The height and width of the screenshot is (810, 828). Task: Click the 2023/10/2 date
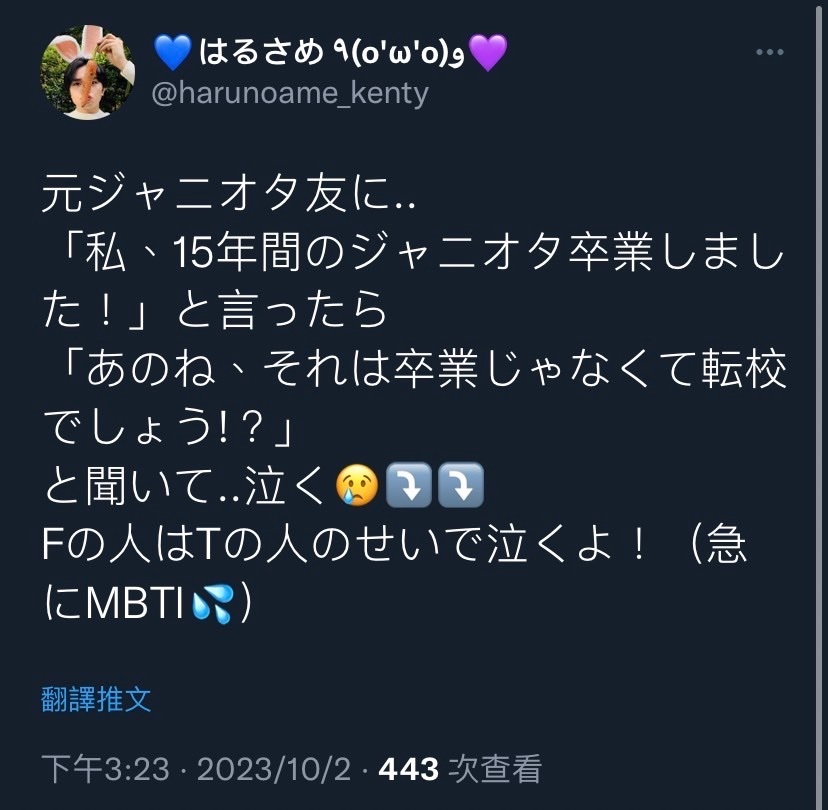coord(274,769)
